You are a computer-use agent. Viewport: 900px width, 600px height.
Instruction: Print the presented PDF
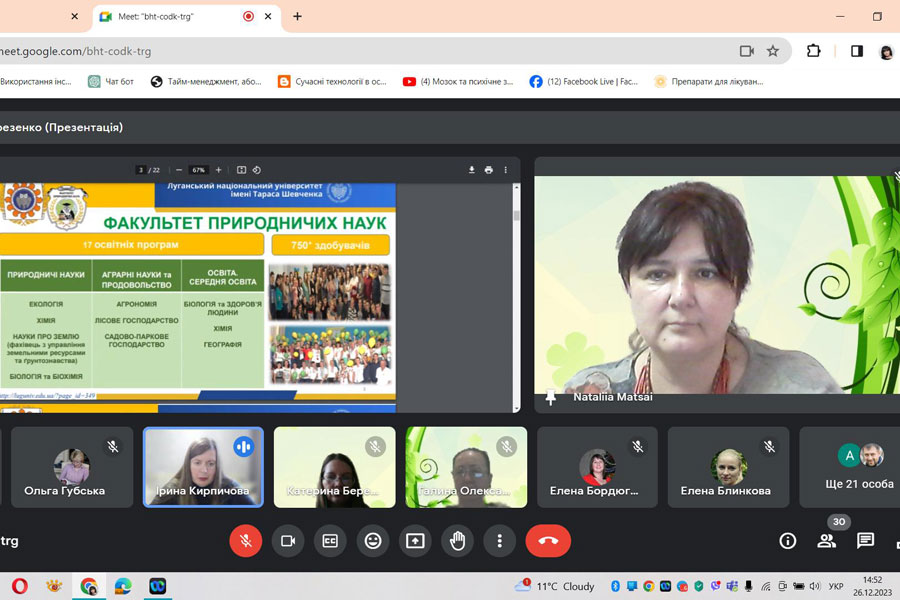pos(488,170)
